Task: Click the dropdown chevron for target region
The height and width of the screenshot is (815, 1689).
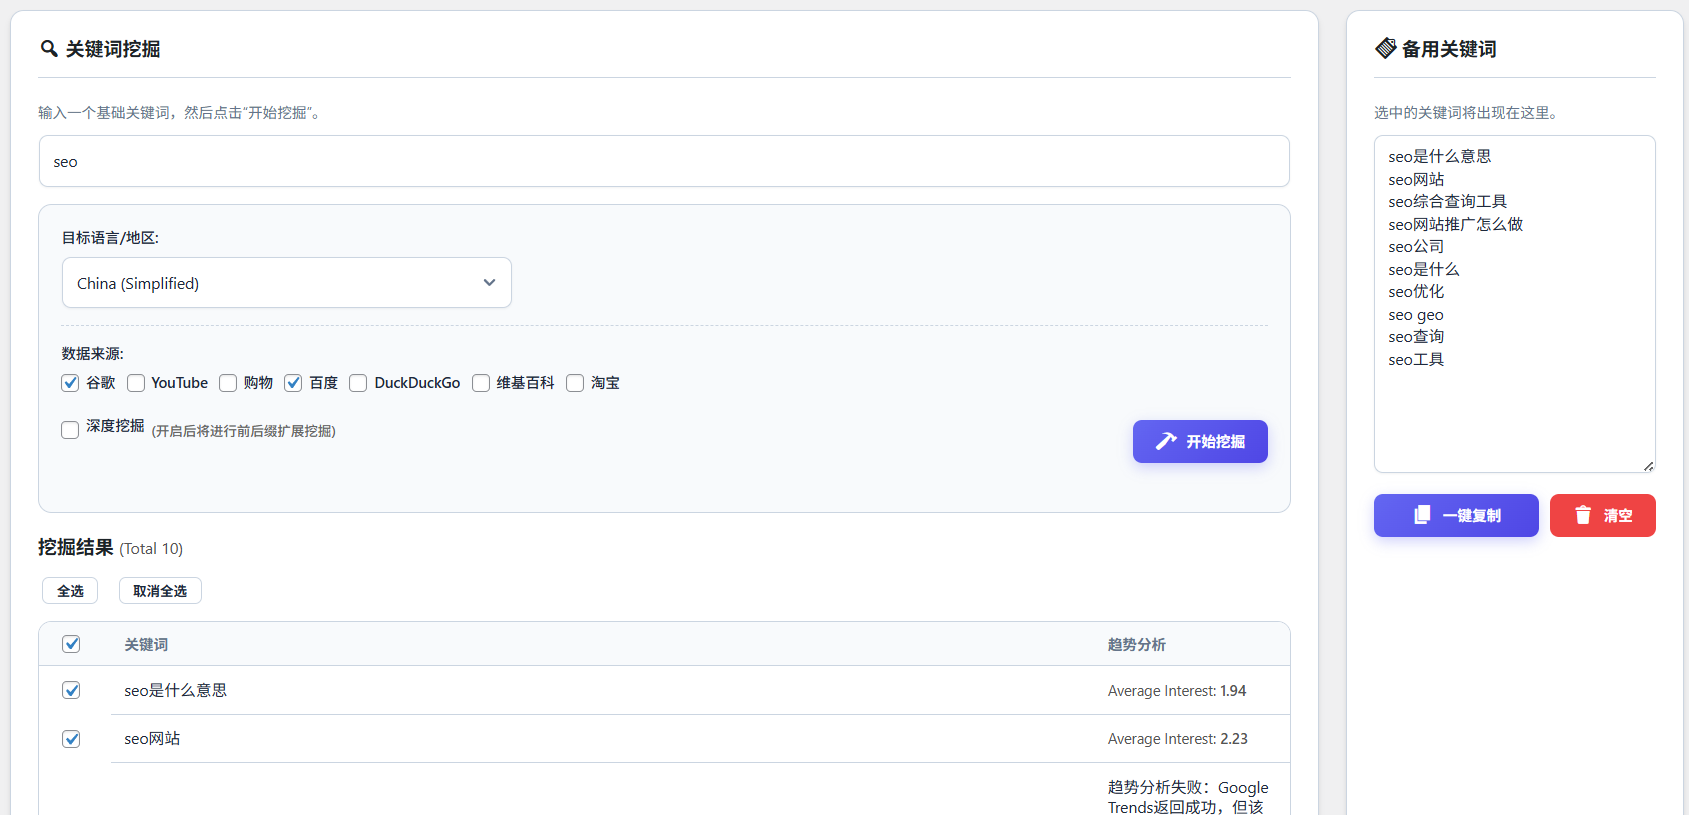Action: coord(489,283)
